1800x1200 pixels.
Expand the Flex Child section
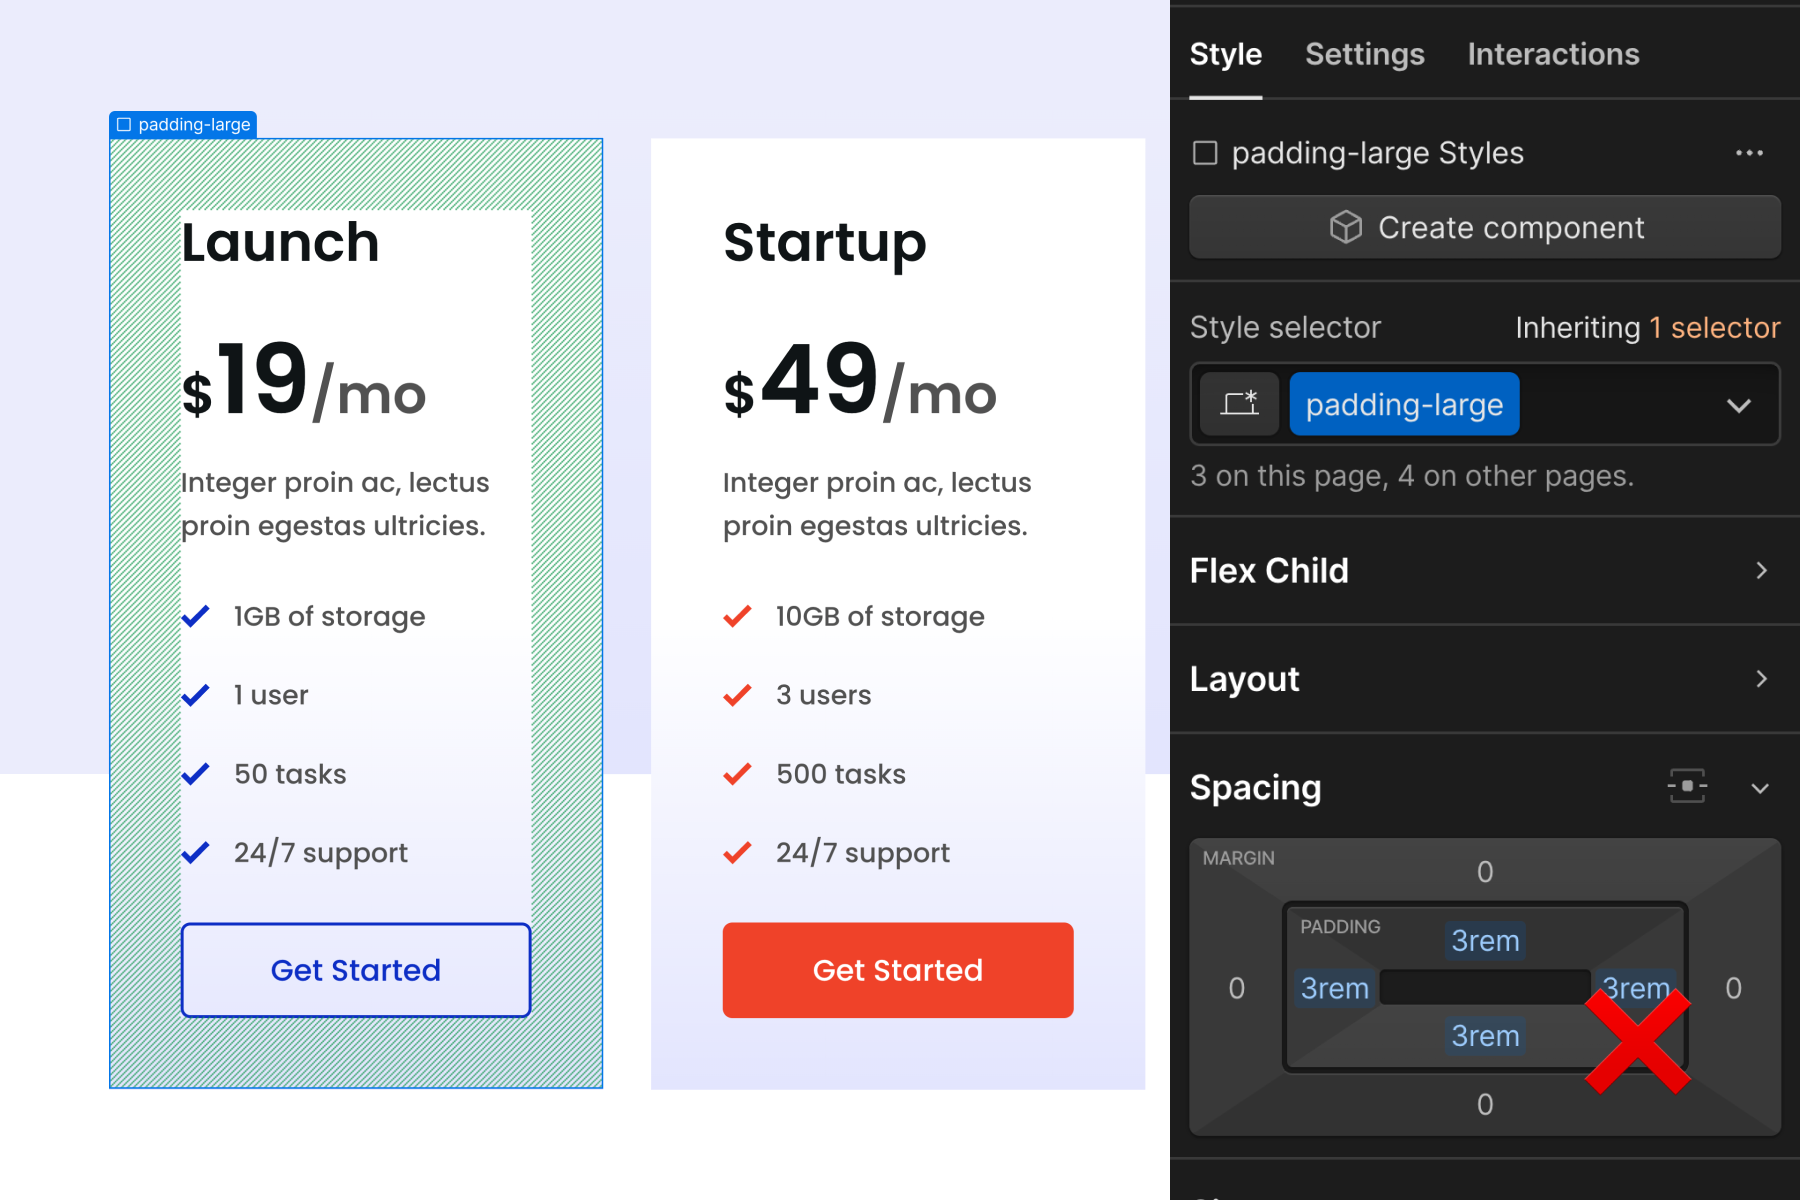(1484, 570)
